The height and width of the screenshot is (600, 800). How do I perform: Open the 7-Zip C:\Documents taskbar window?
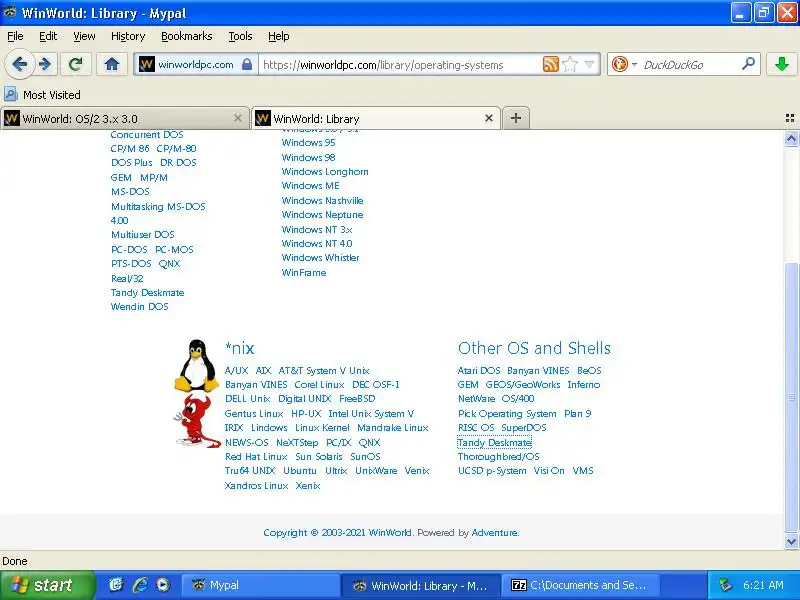582,585
